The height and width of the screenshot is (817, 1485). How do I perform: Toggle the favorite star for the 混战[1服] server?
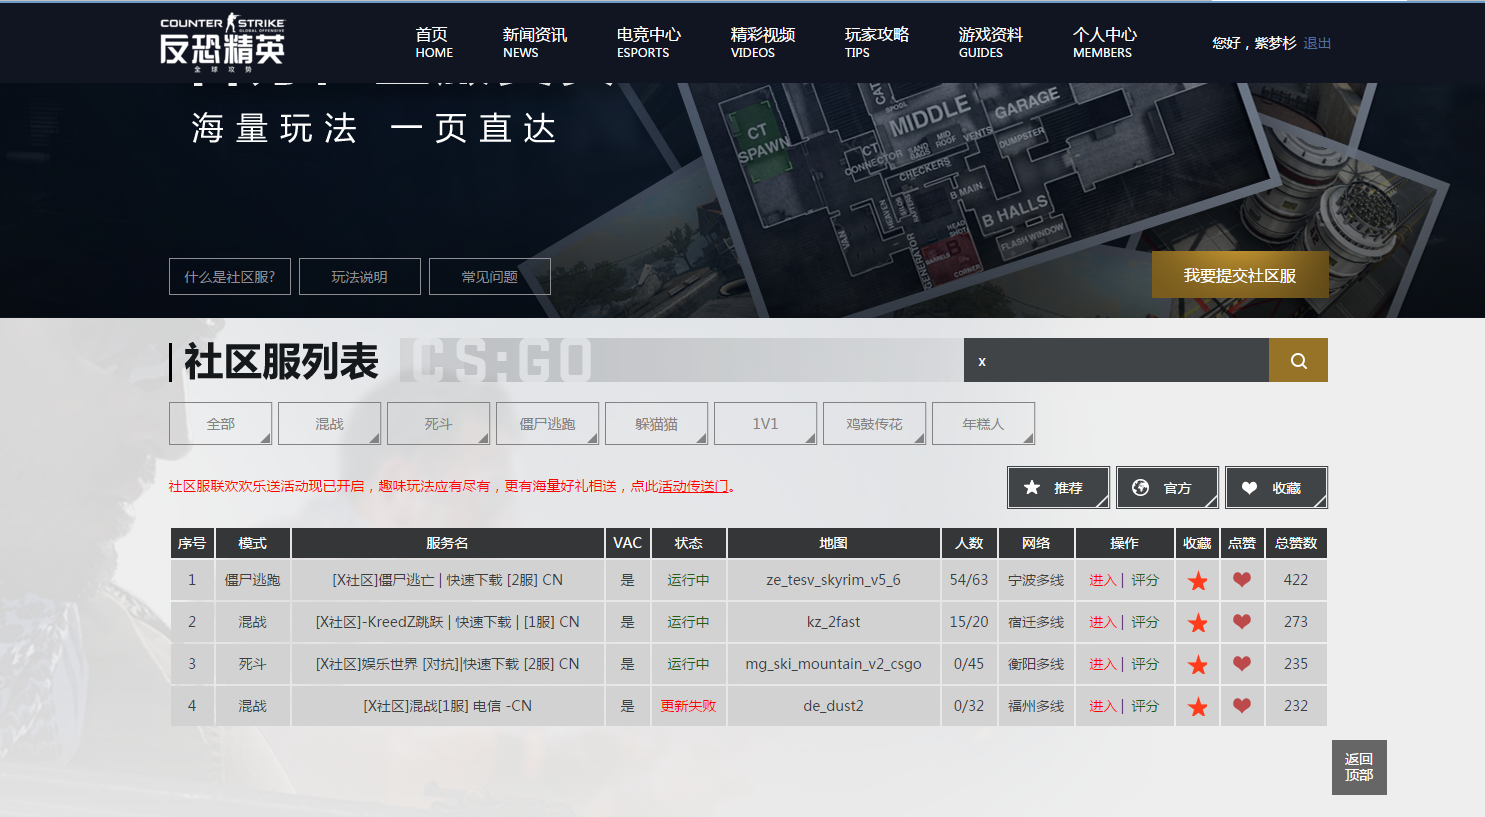pyautogui.click(x=1197, y=705)
